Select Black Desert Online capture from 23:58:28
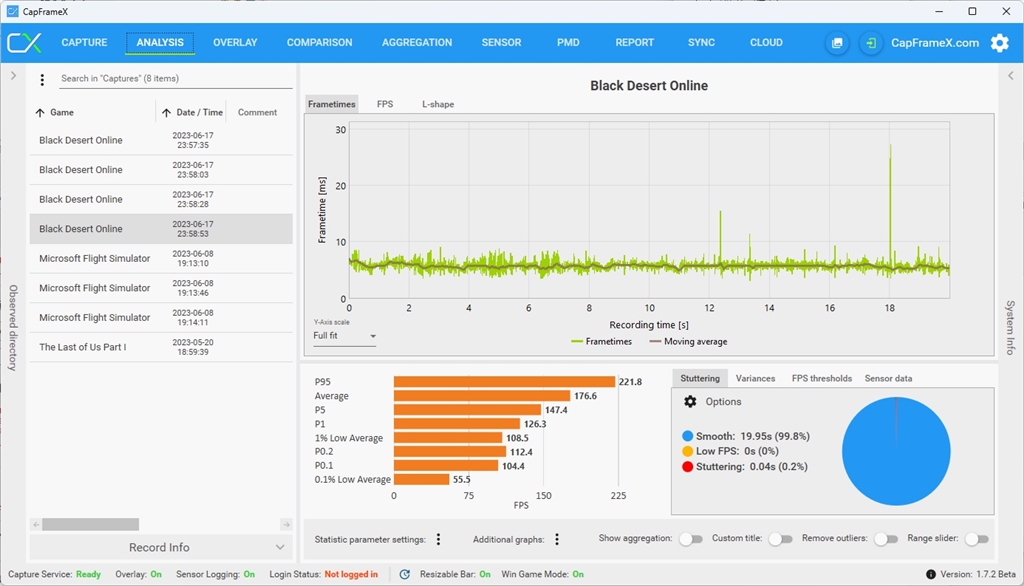The height and width of the screenshot is (586, 1024). pyautogui.click(x=161, y=199)
